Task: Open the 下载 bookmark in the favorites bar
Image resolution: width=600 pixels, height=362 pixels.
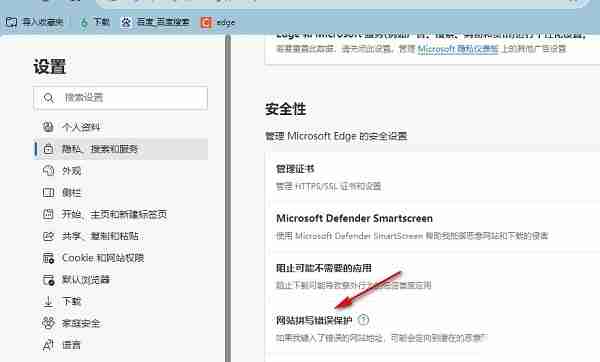Action: pos(95,22)
